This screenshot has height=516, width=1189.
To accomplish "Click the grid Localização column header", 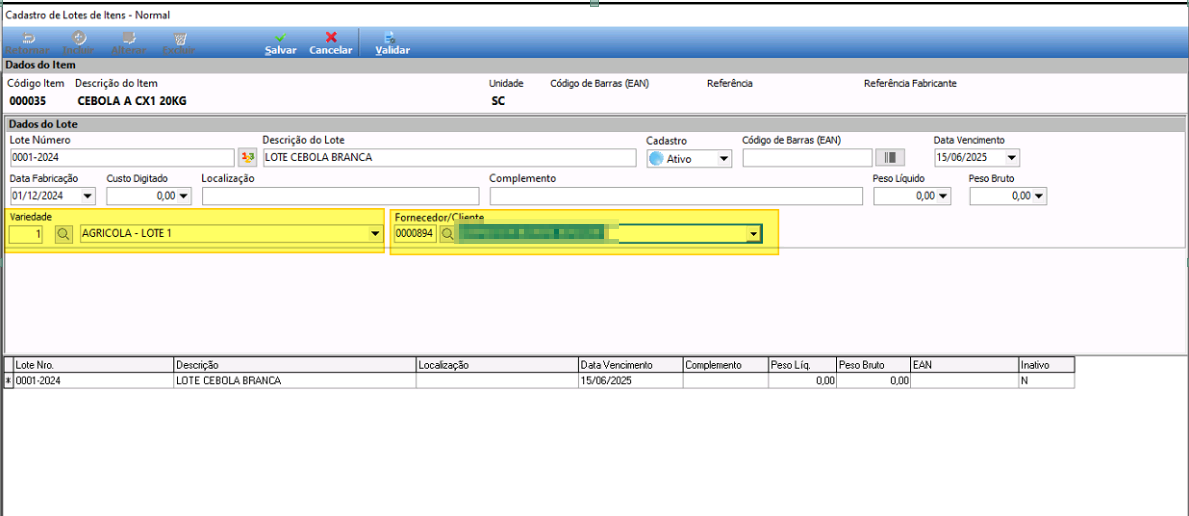I will 497,365.
